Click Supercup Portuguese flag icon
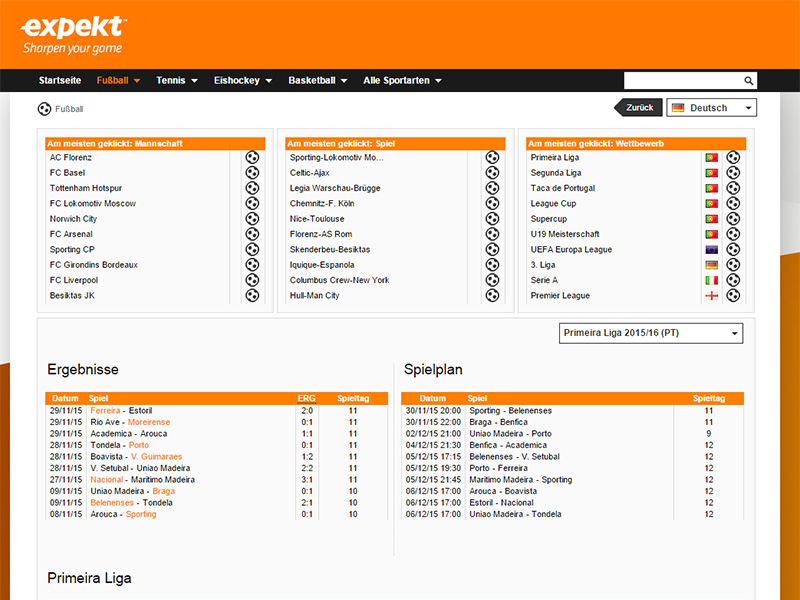 point(712,219)
